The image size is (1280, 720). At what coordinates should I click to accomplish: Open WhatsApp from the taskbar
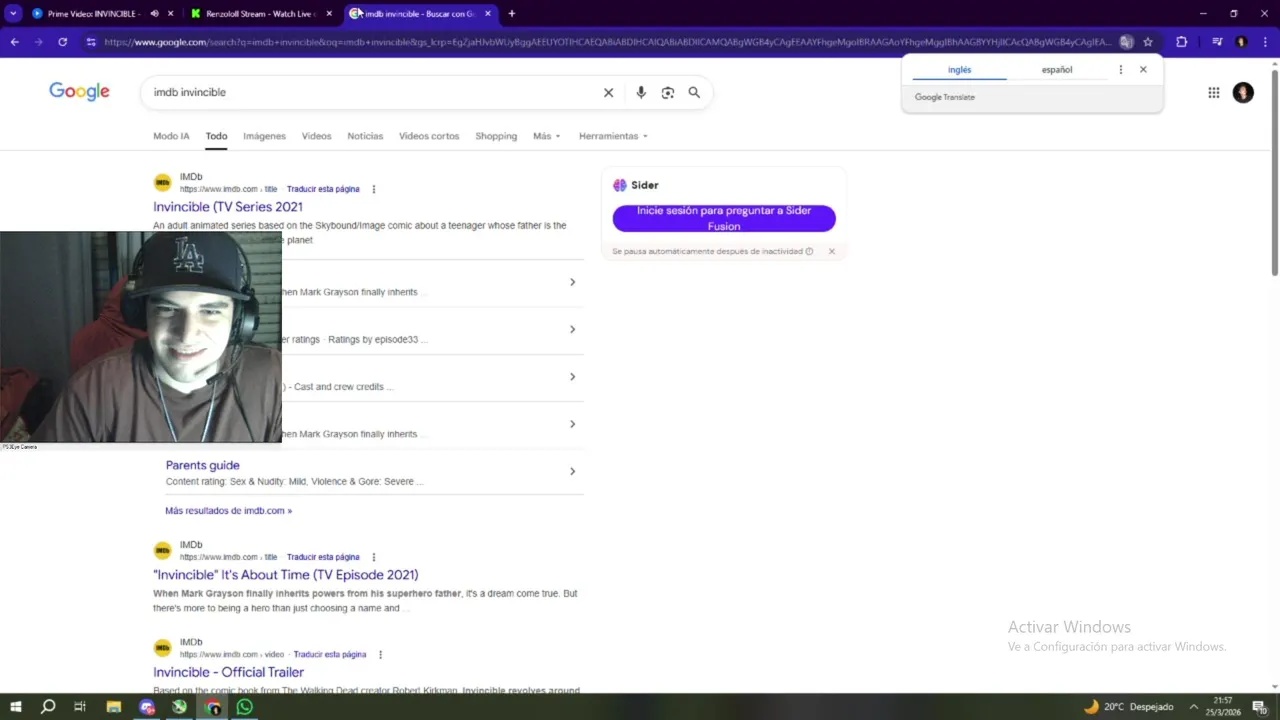pyautogui.click(x=244, y=707)
